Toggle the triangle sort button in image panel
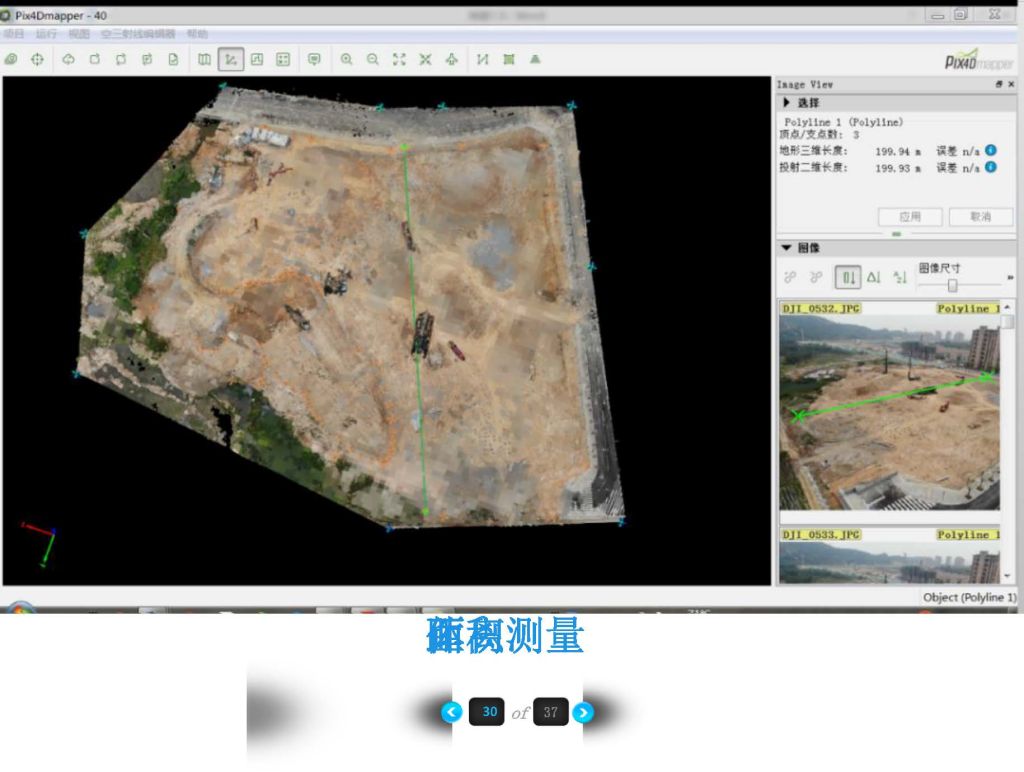This screenshot has width=1024, height=772. [874, 277]
